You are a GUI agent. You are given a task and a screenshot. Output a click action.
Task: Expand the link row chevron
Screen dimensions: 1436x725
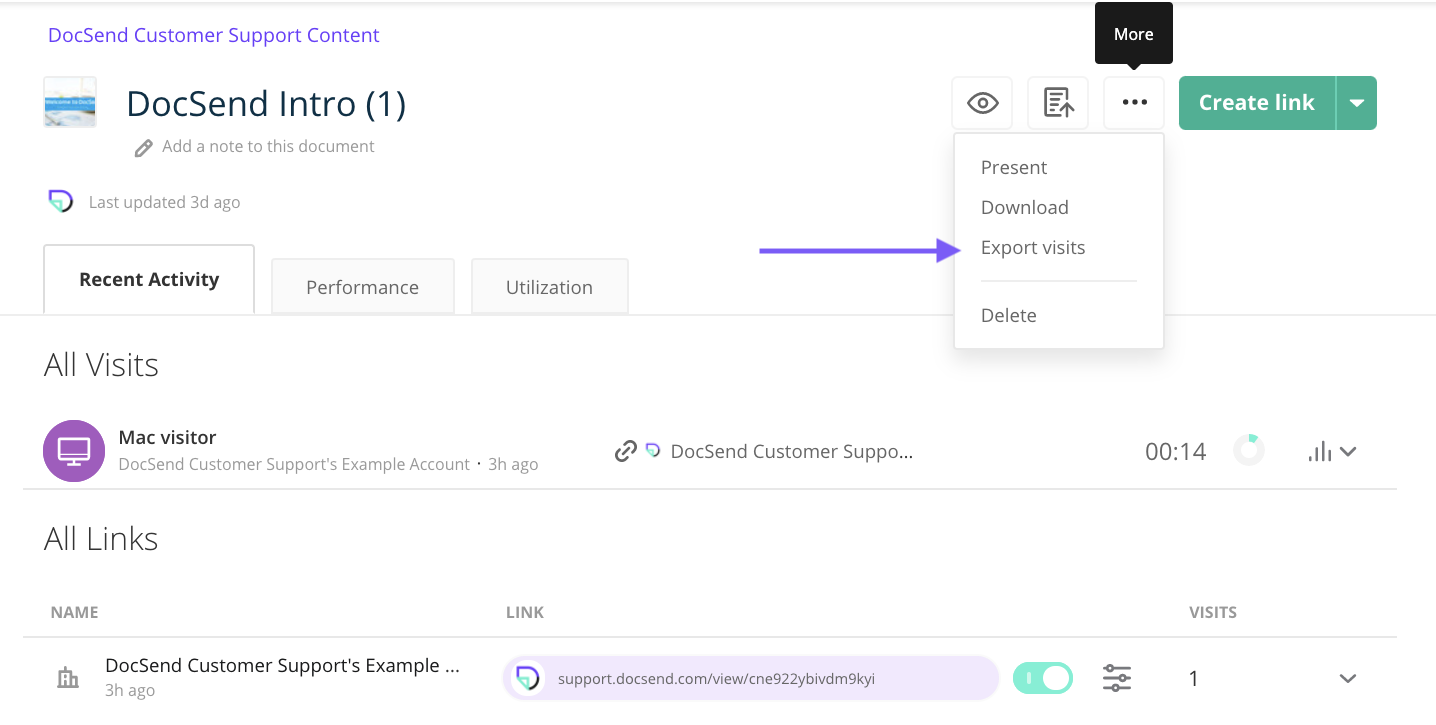[1348, 679]
